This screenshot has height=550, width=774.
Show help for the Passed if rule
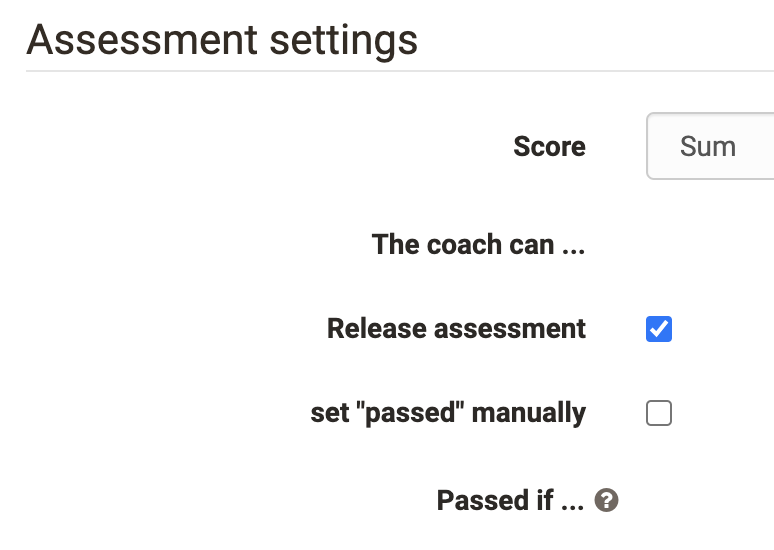click(606, 500)
